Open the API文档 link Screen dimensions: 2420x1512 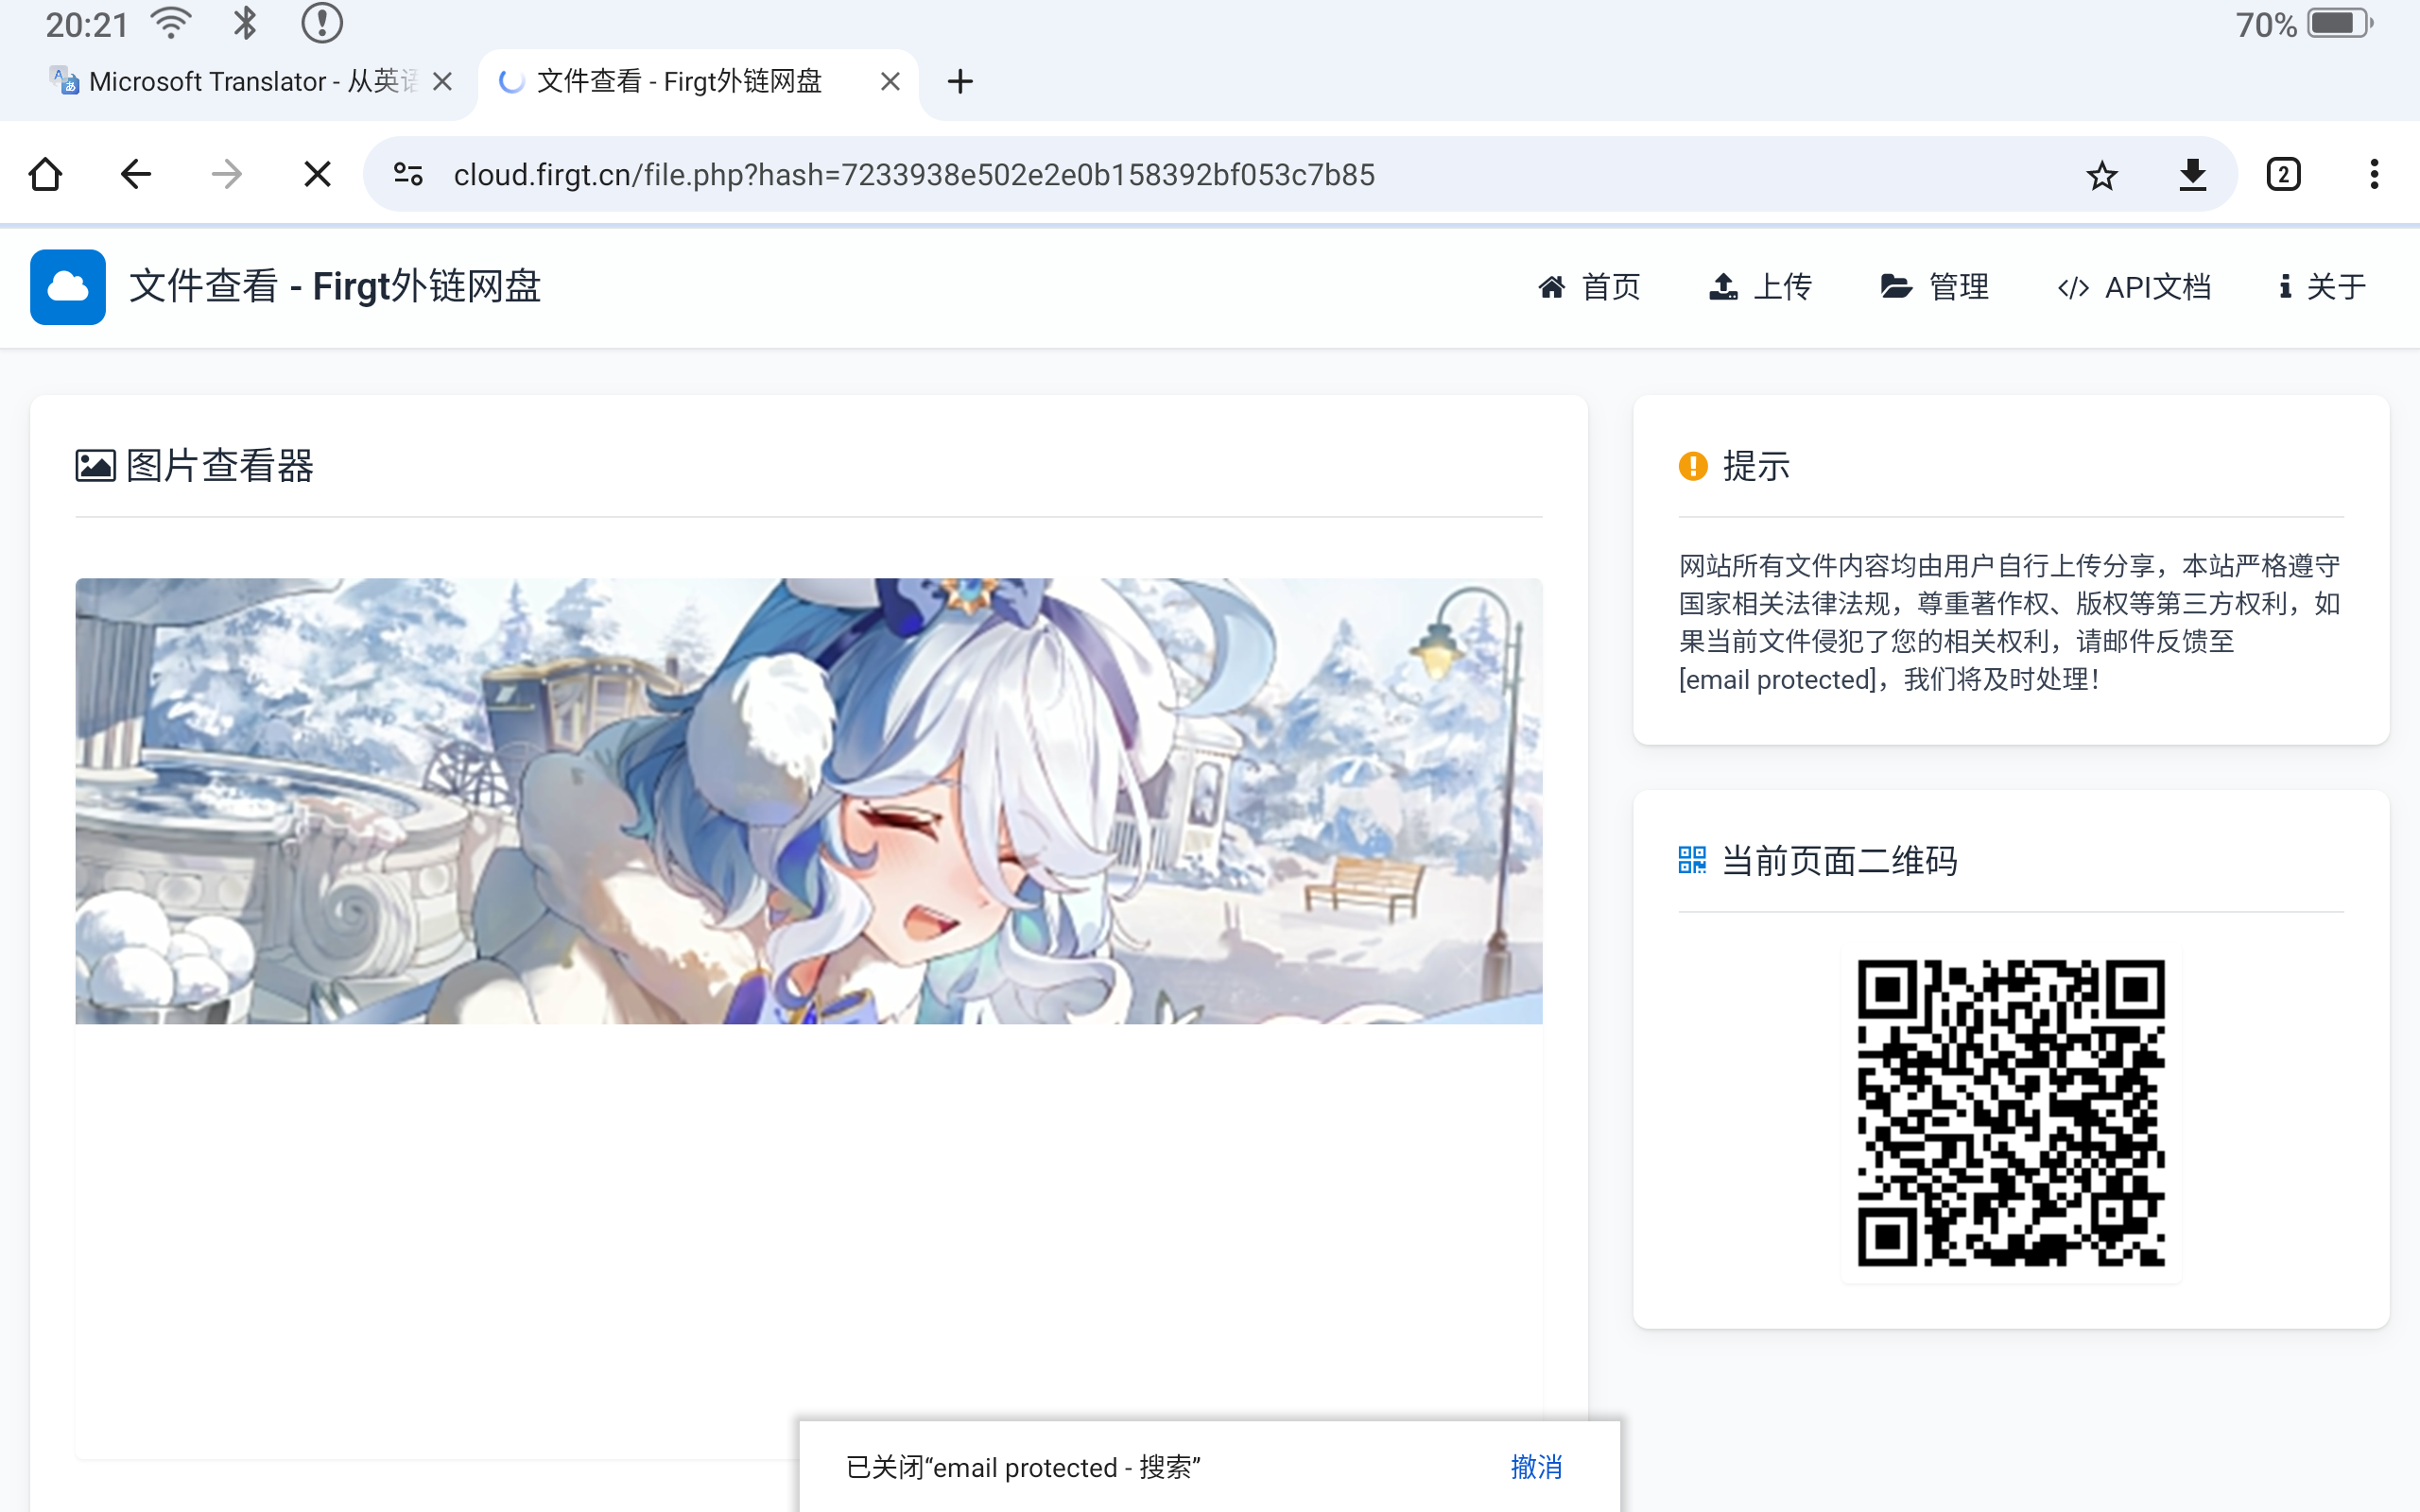tap(2135, 287)
